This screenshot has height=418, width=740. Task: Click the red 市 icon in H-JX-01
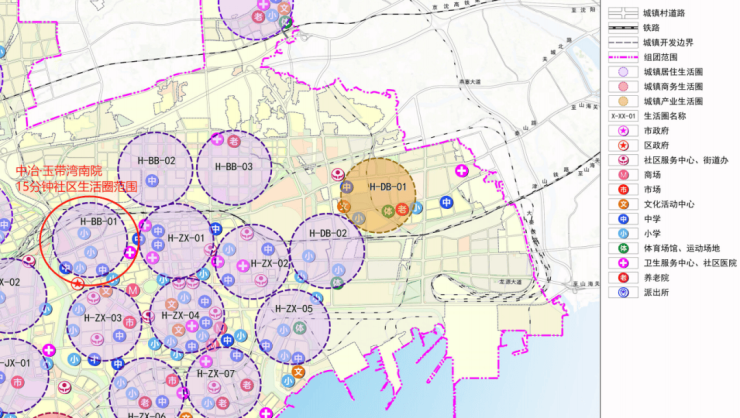click(x=17, y=382)
